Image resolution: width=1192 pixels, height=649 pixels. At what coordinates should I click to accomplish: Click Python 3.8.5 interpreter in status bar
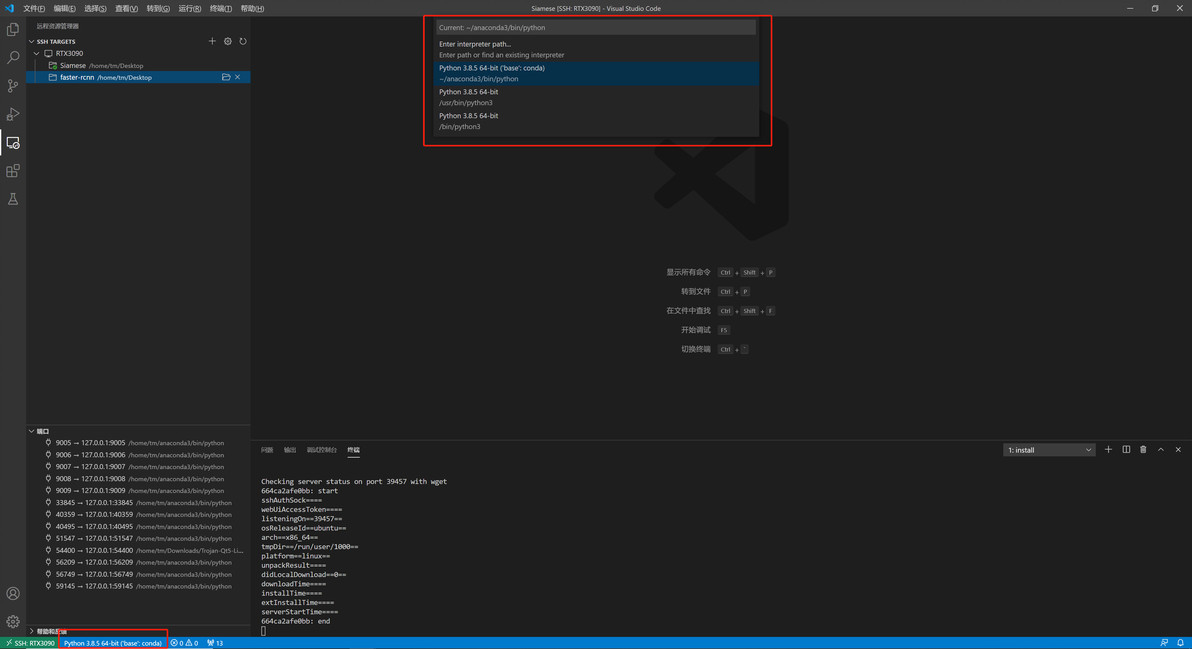[x=113, y=643]
